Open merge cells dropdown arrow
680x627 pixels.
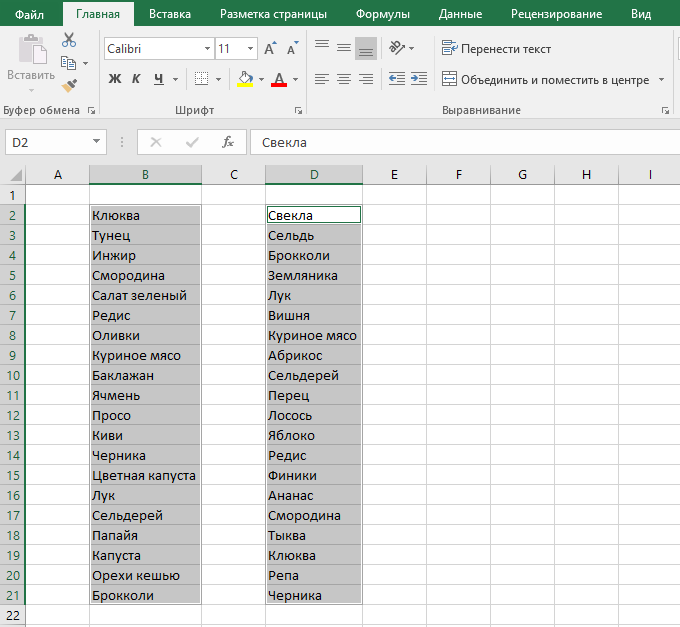[x=661, y=80]
